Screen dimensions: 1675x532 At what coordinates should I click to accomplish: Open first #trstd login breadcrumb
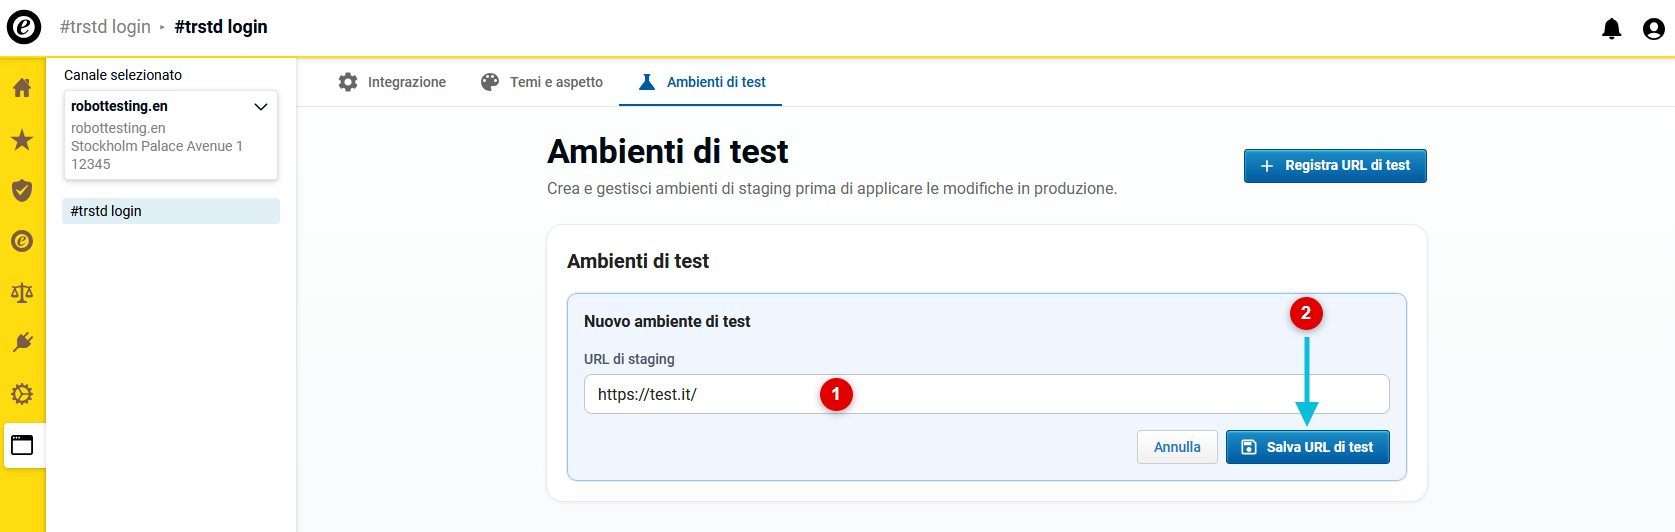[x=105, y=27]
